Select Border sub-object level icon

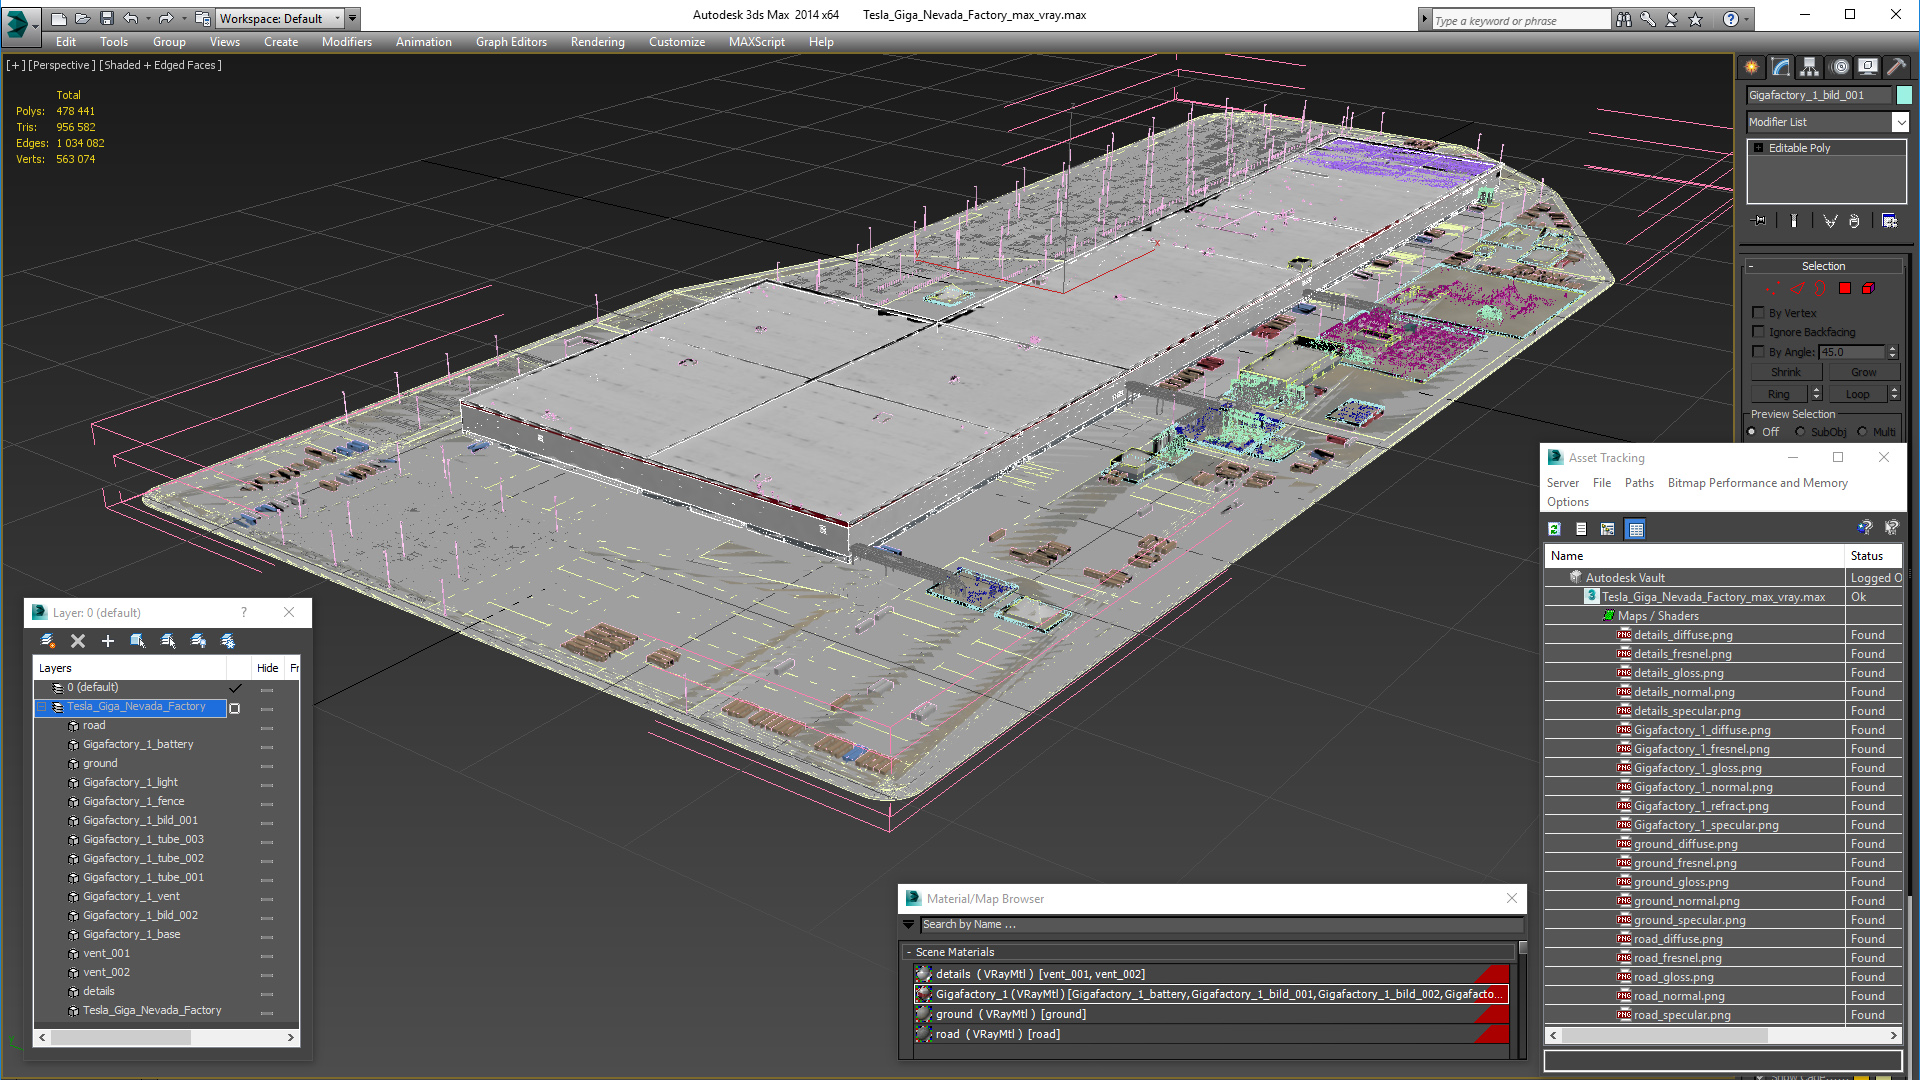click(1821, 288)
